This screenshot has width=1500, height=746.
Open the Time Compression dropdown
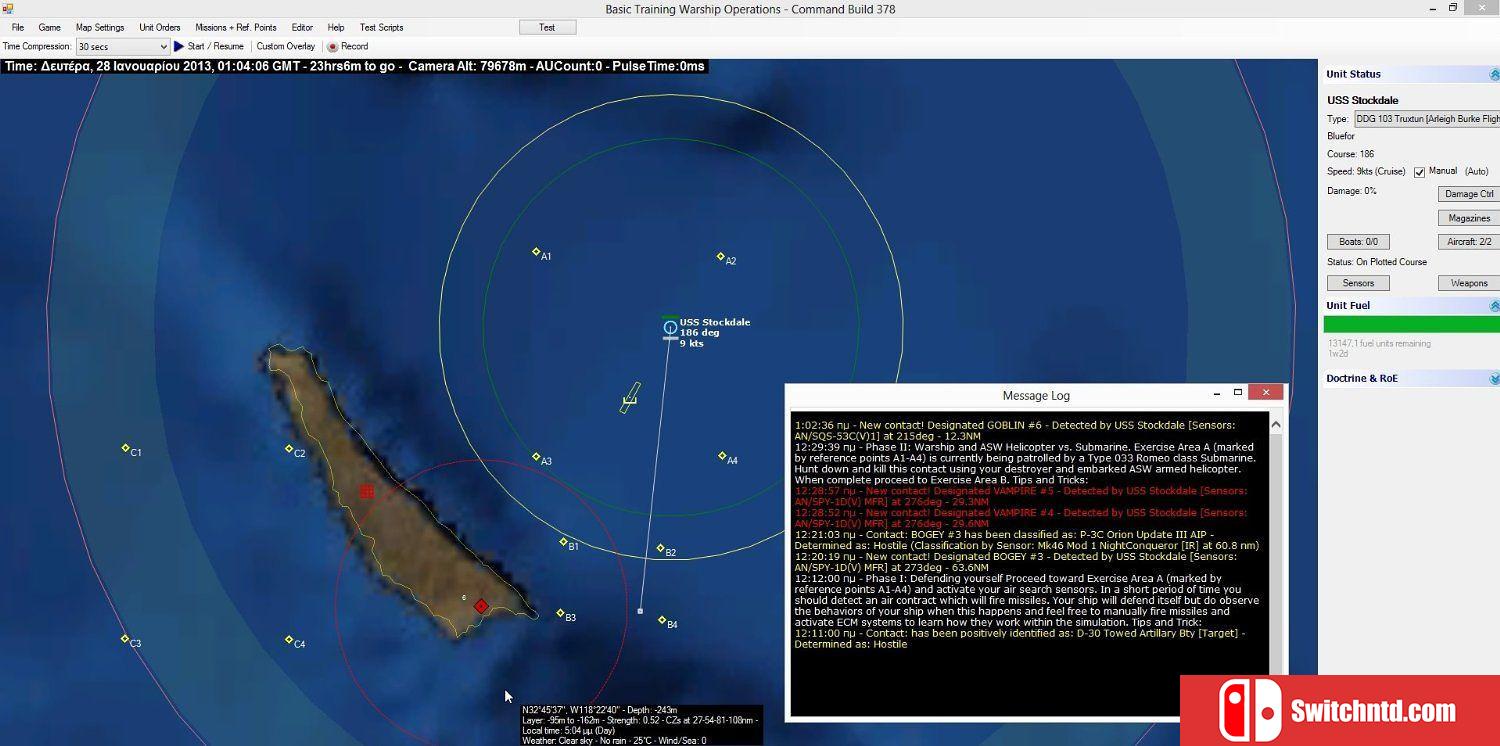click(123, 47)
